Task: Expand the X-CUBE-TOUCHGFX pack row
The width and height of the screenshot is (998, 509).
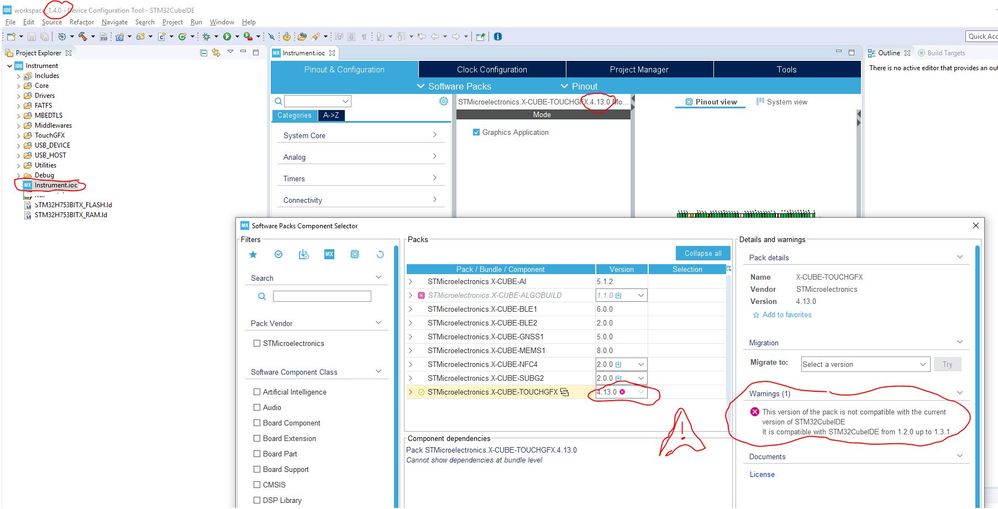Action: click(x=411, y=392)
